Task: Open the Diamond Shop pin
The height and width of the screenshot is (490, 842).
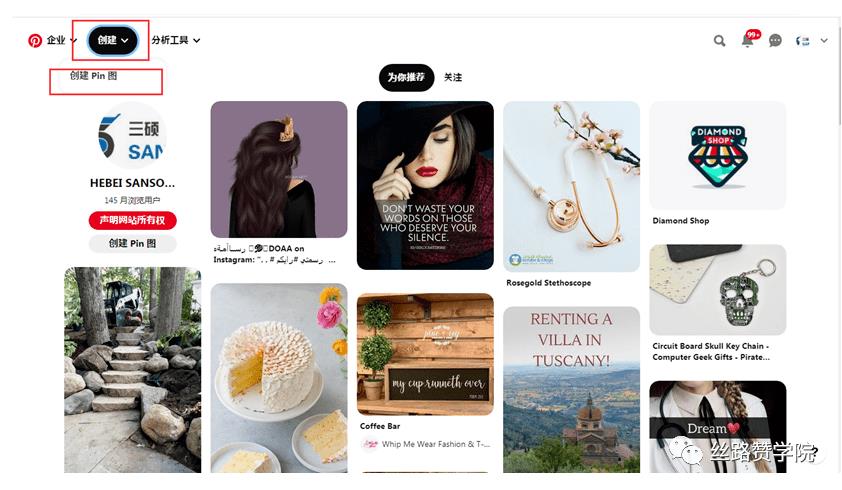Action: click(717, 156)
